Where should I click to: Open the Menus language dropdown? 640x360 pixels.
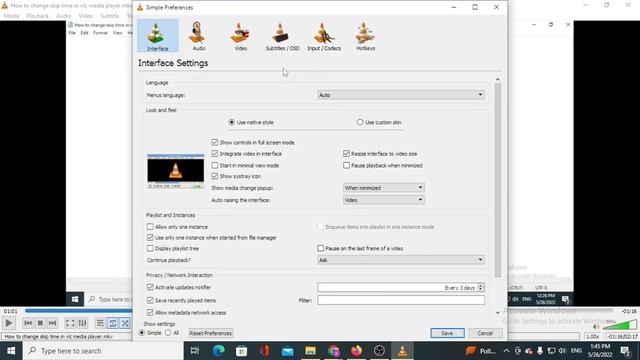tap(401, 95)
